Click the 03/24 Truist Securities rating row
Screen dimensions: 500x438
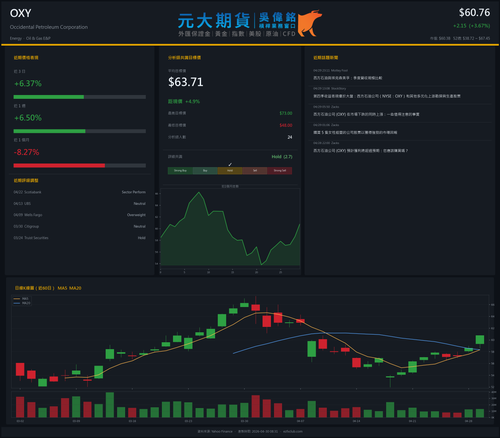tap(80, 238)
